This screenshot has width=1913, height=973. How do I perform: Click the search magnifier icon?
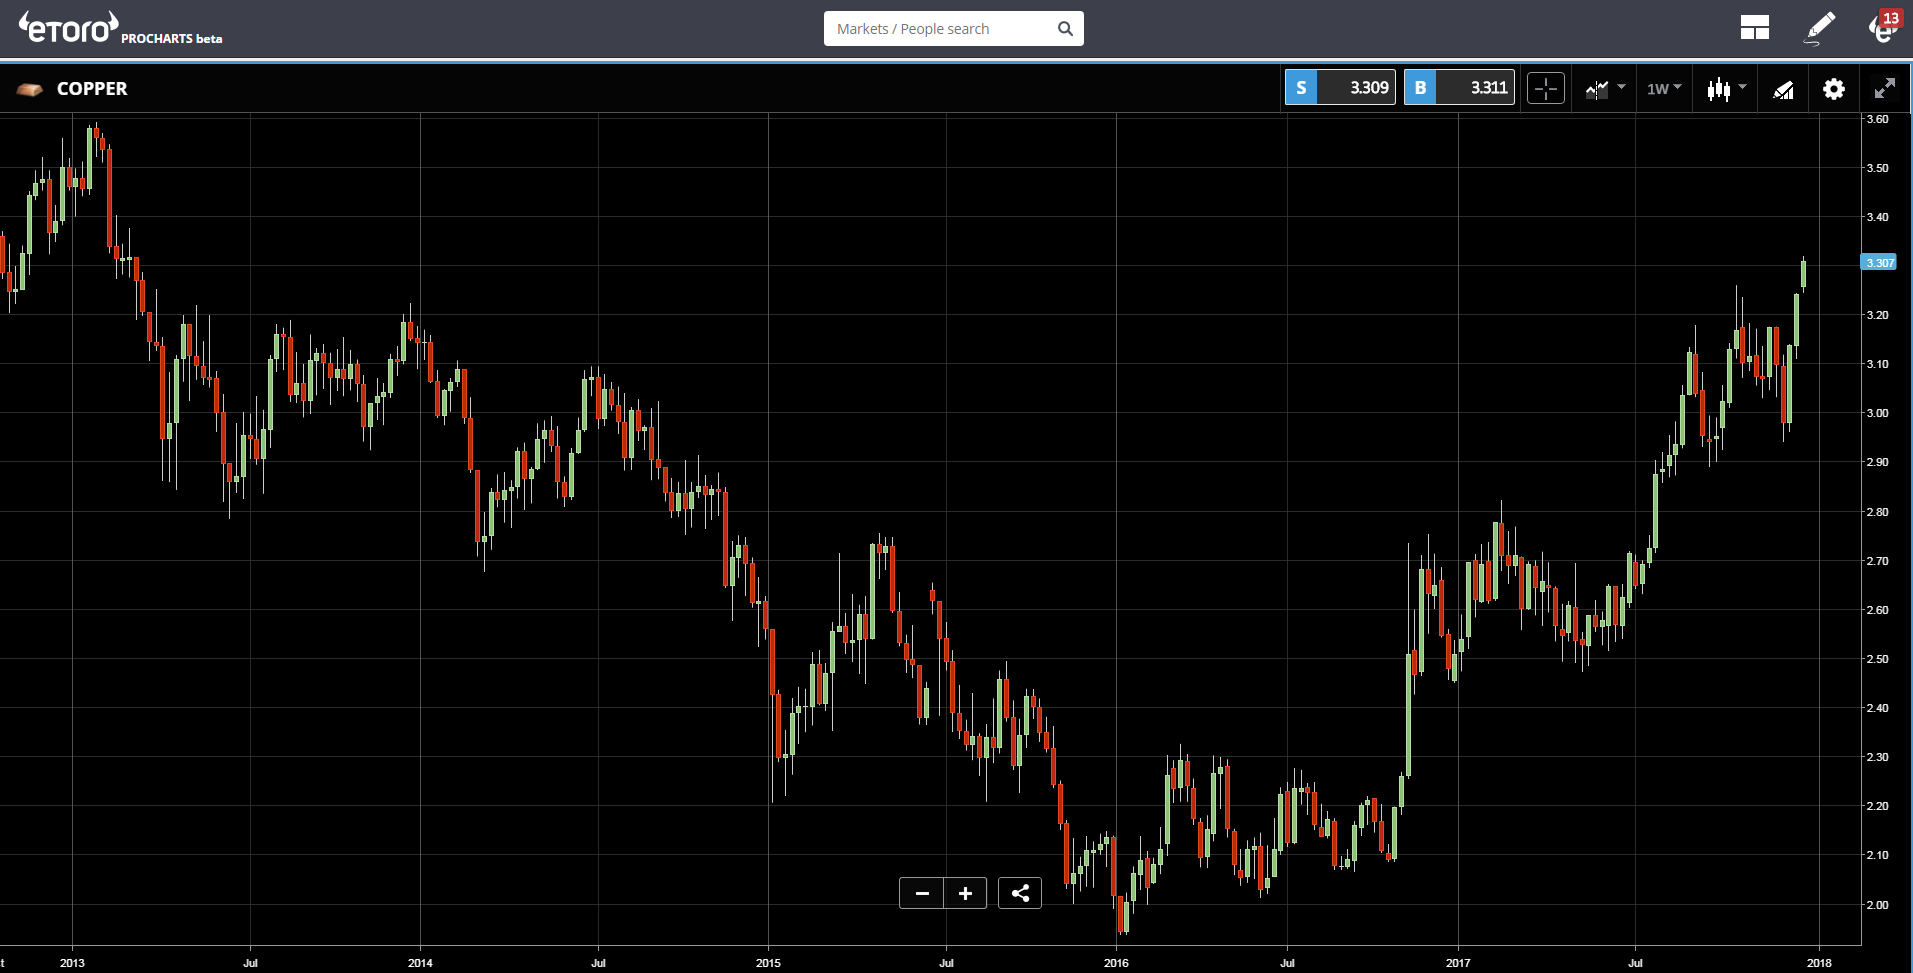click(1065, 29)
